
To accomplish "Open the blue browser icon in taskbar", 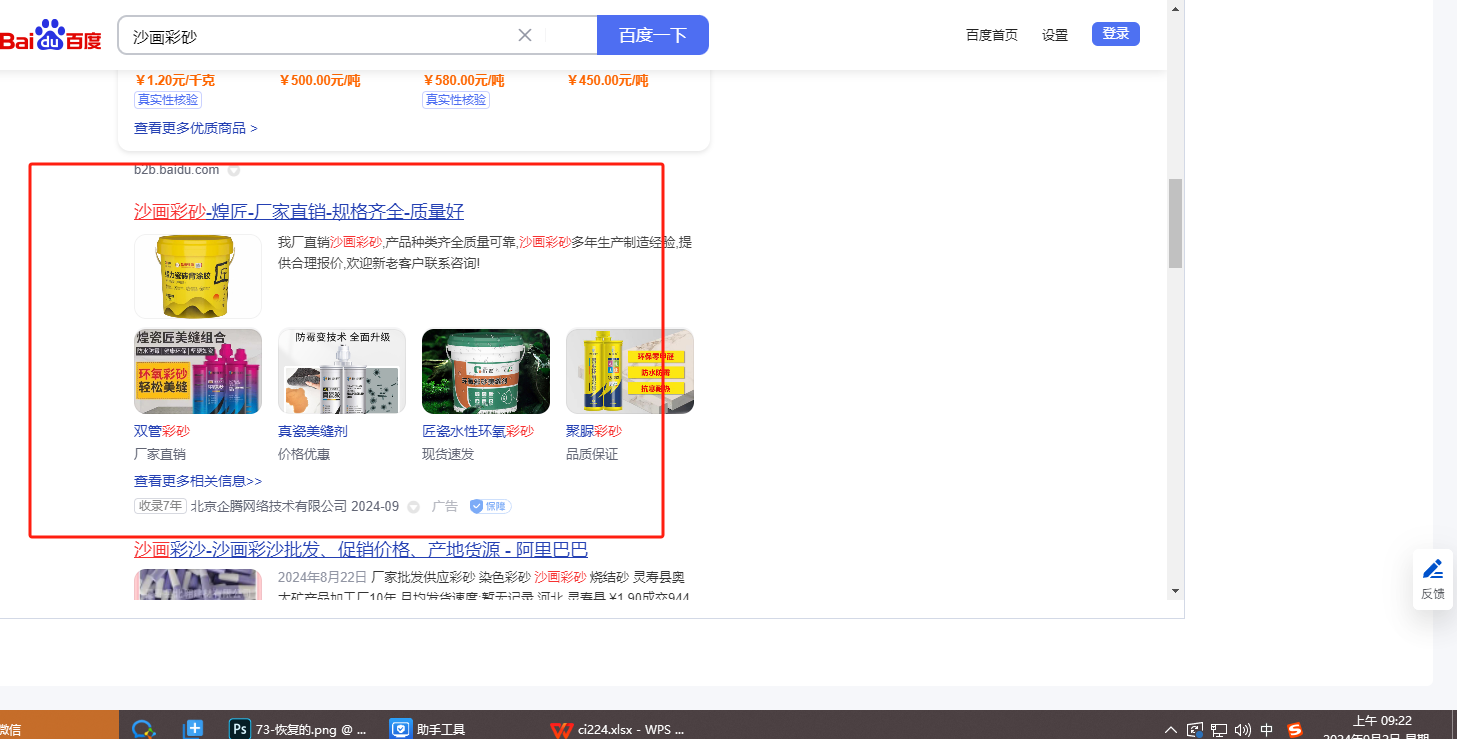I will [x=145, y=729].
